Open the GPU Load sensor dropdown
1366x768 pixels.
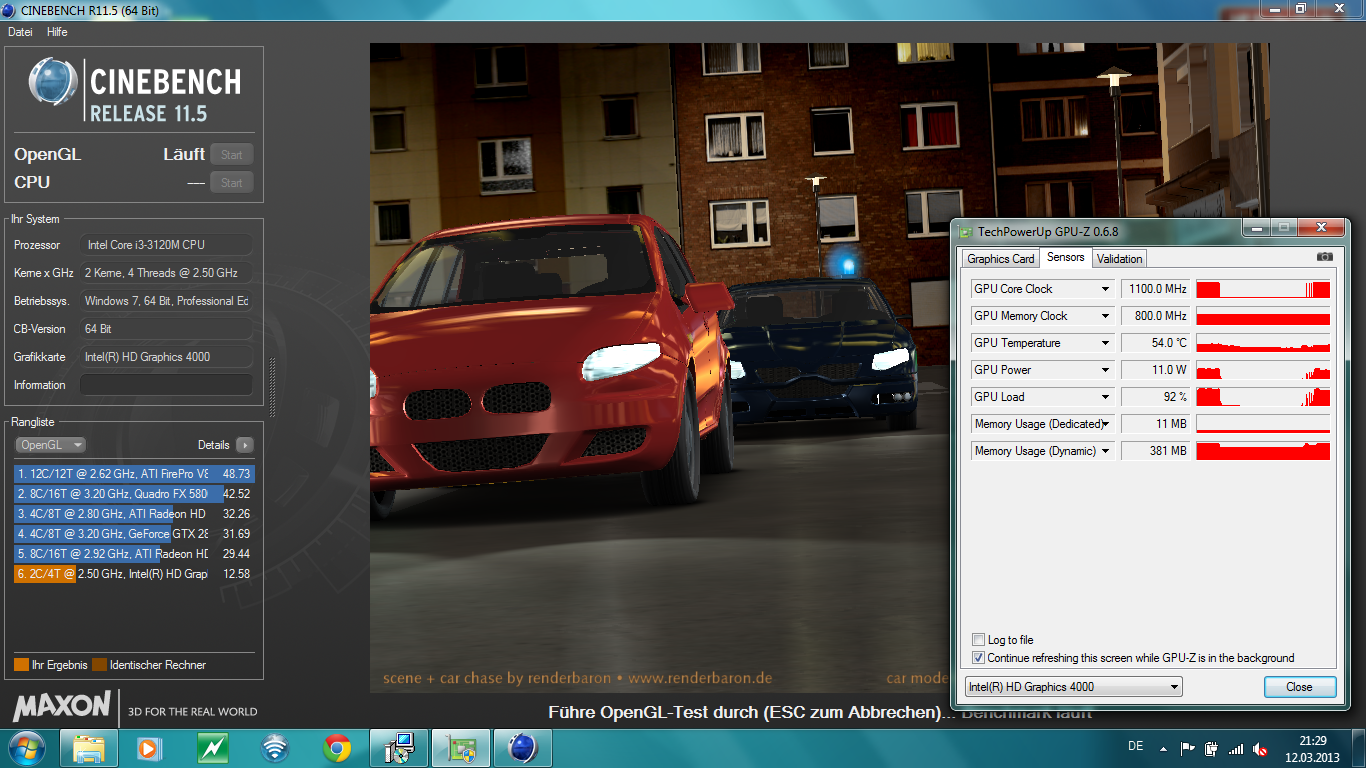(1105, 397)
